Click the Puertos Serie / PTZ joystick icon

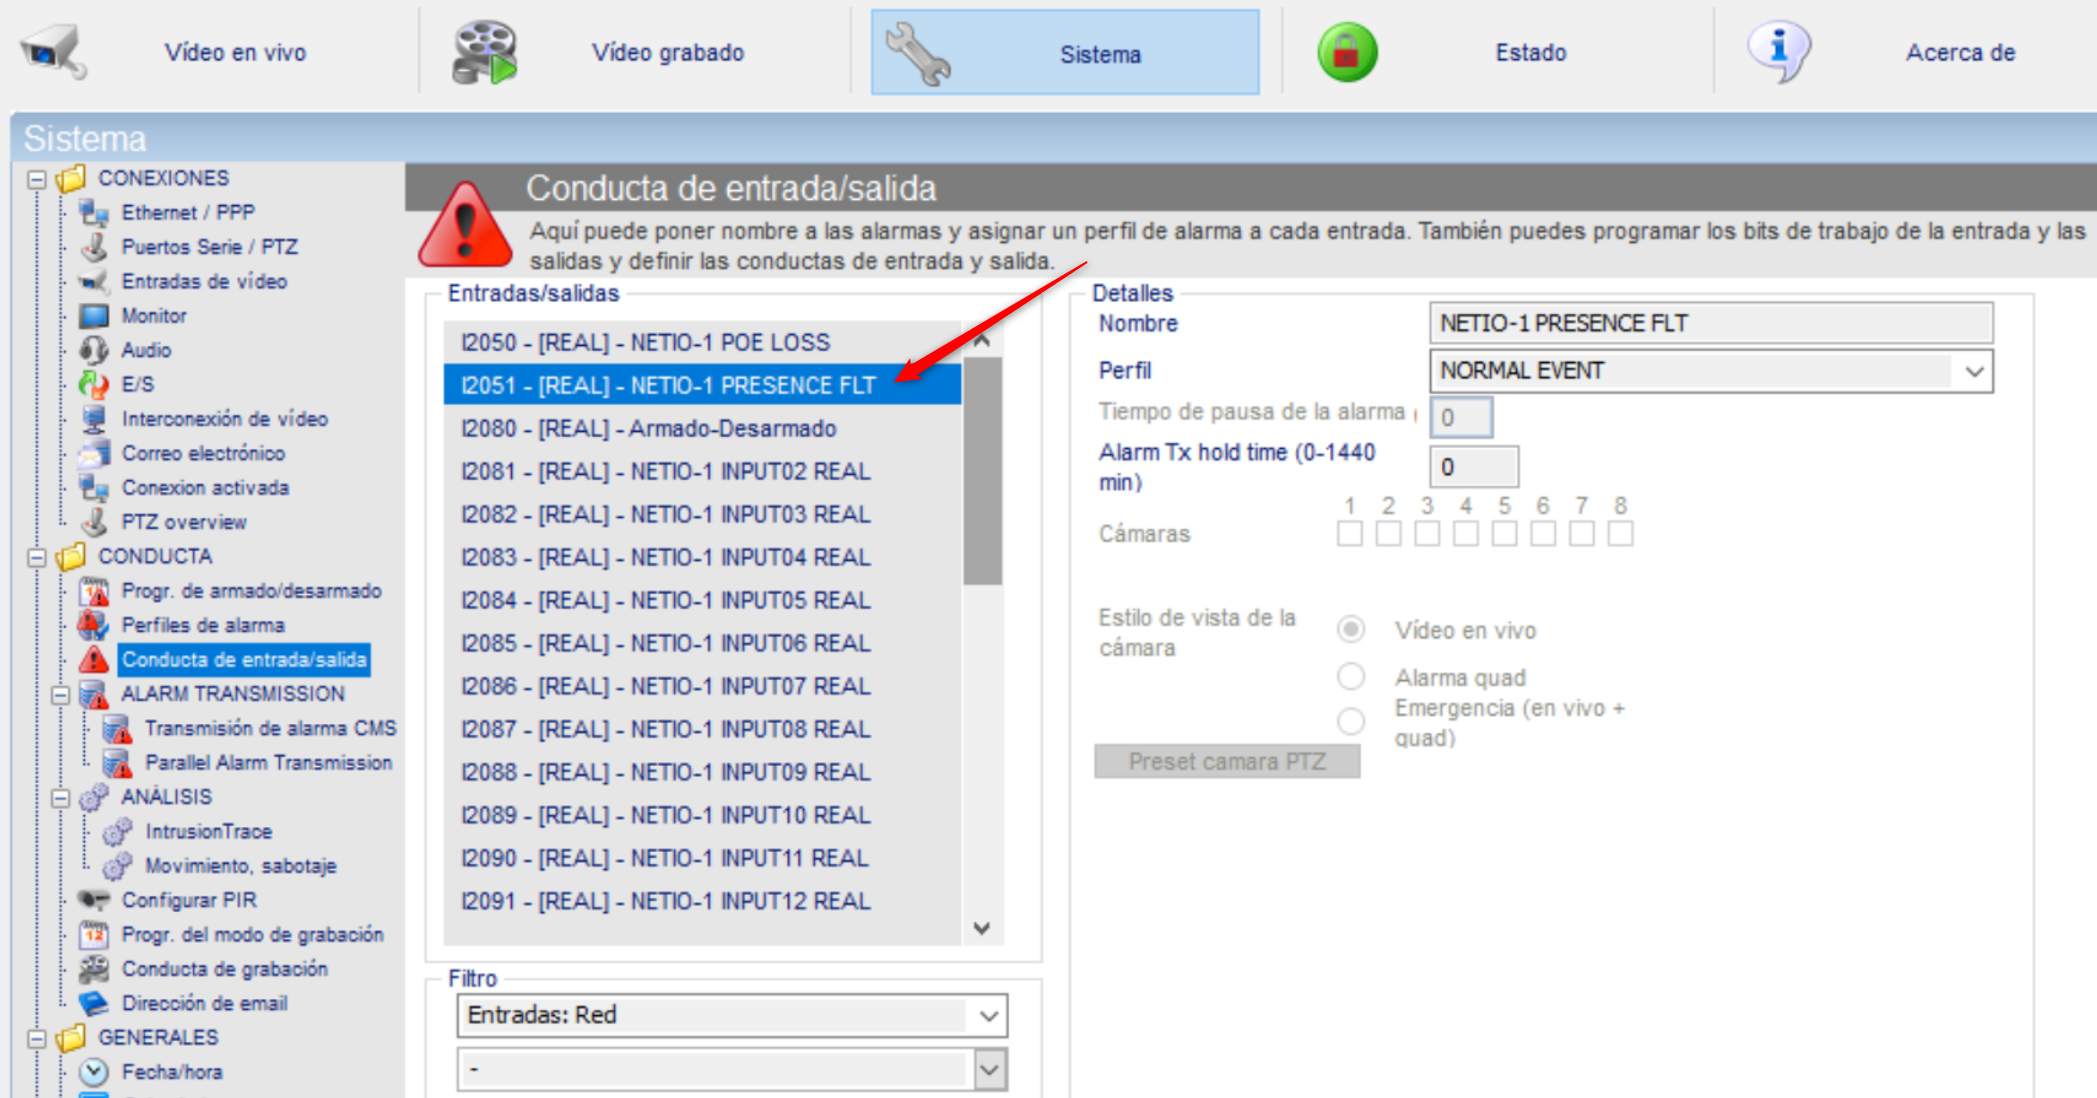tap(95, 247)
